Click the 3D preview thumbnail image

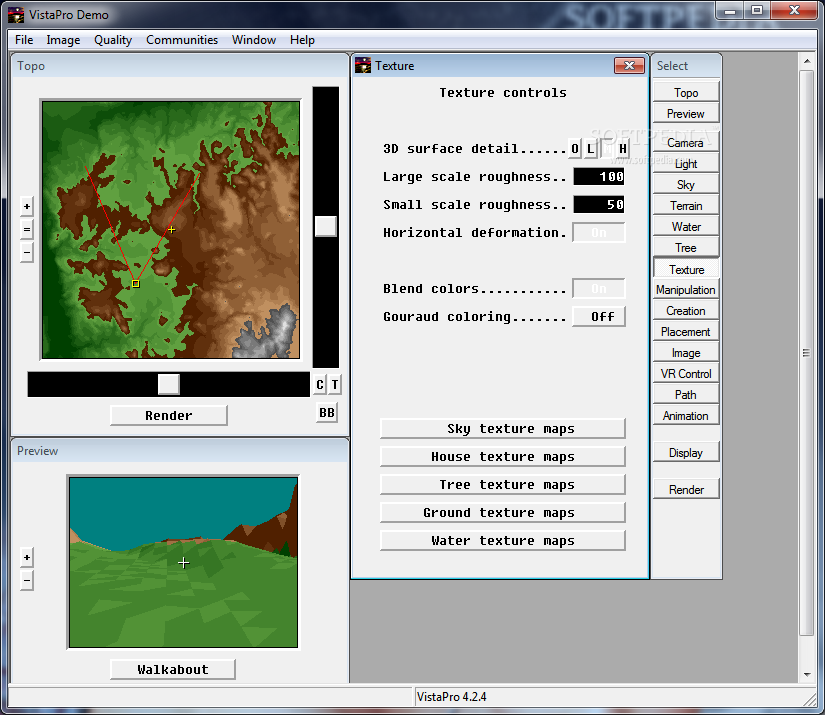[x=183, y=562]
